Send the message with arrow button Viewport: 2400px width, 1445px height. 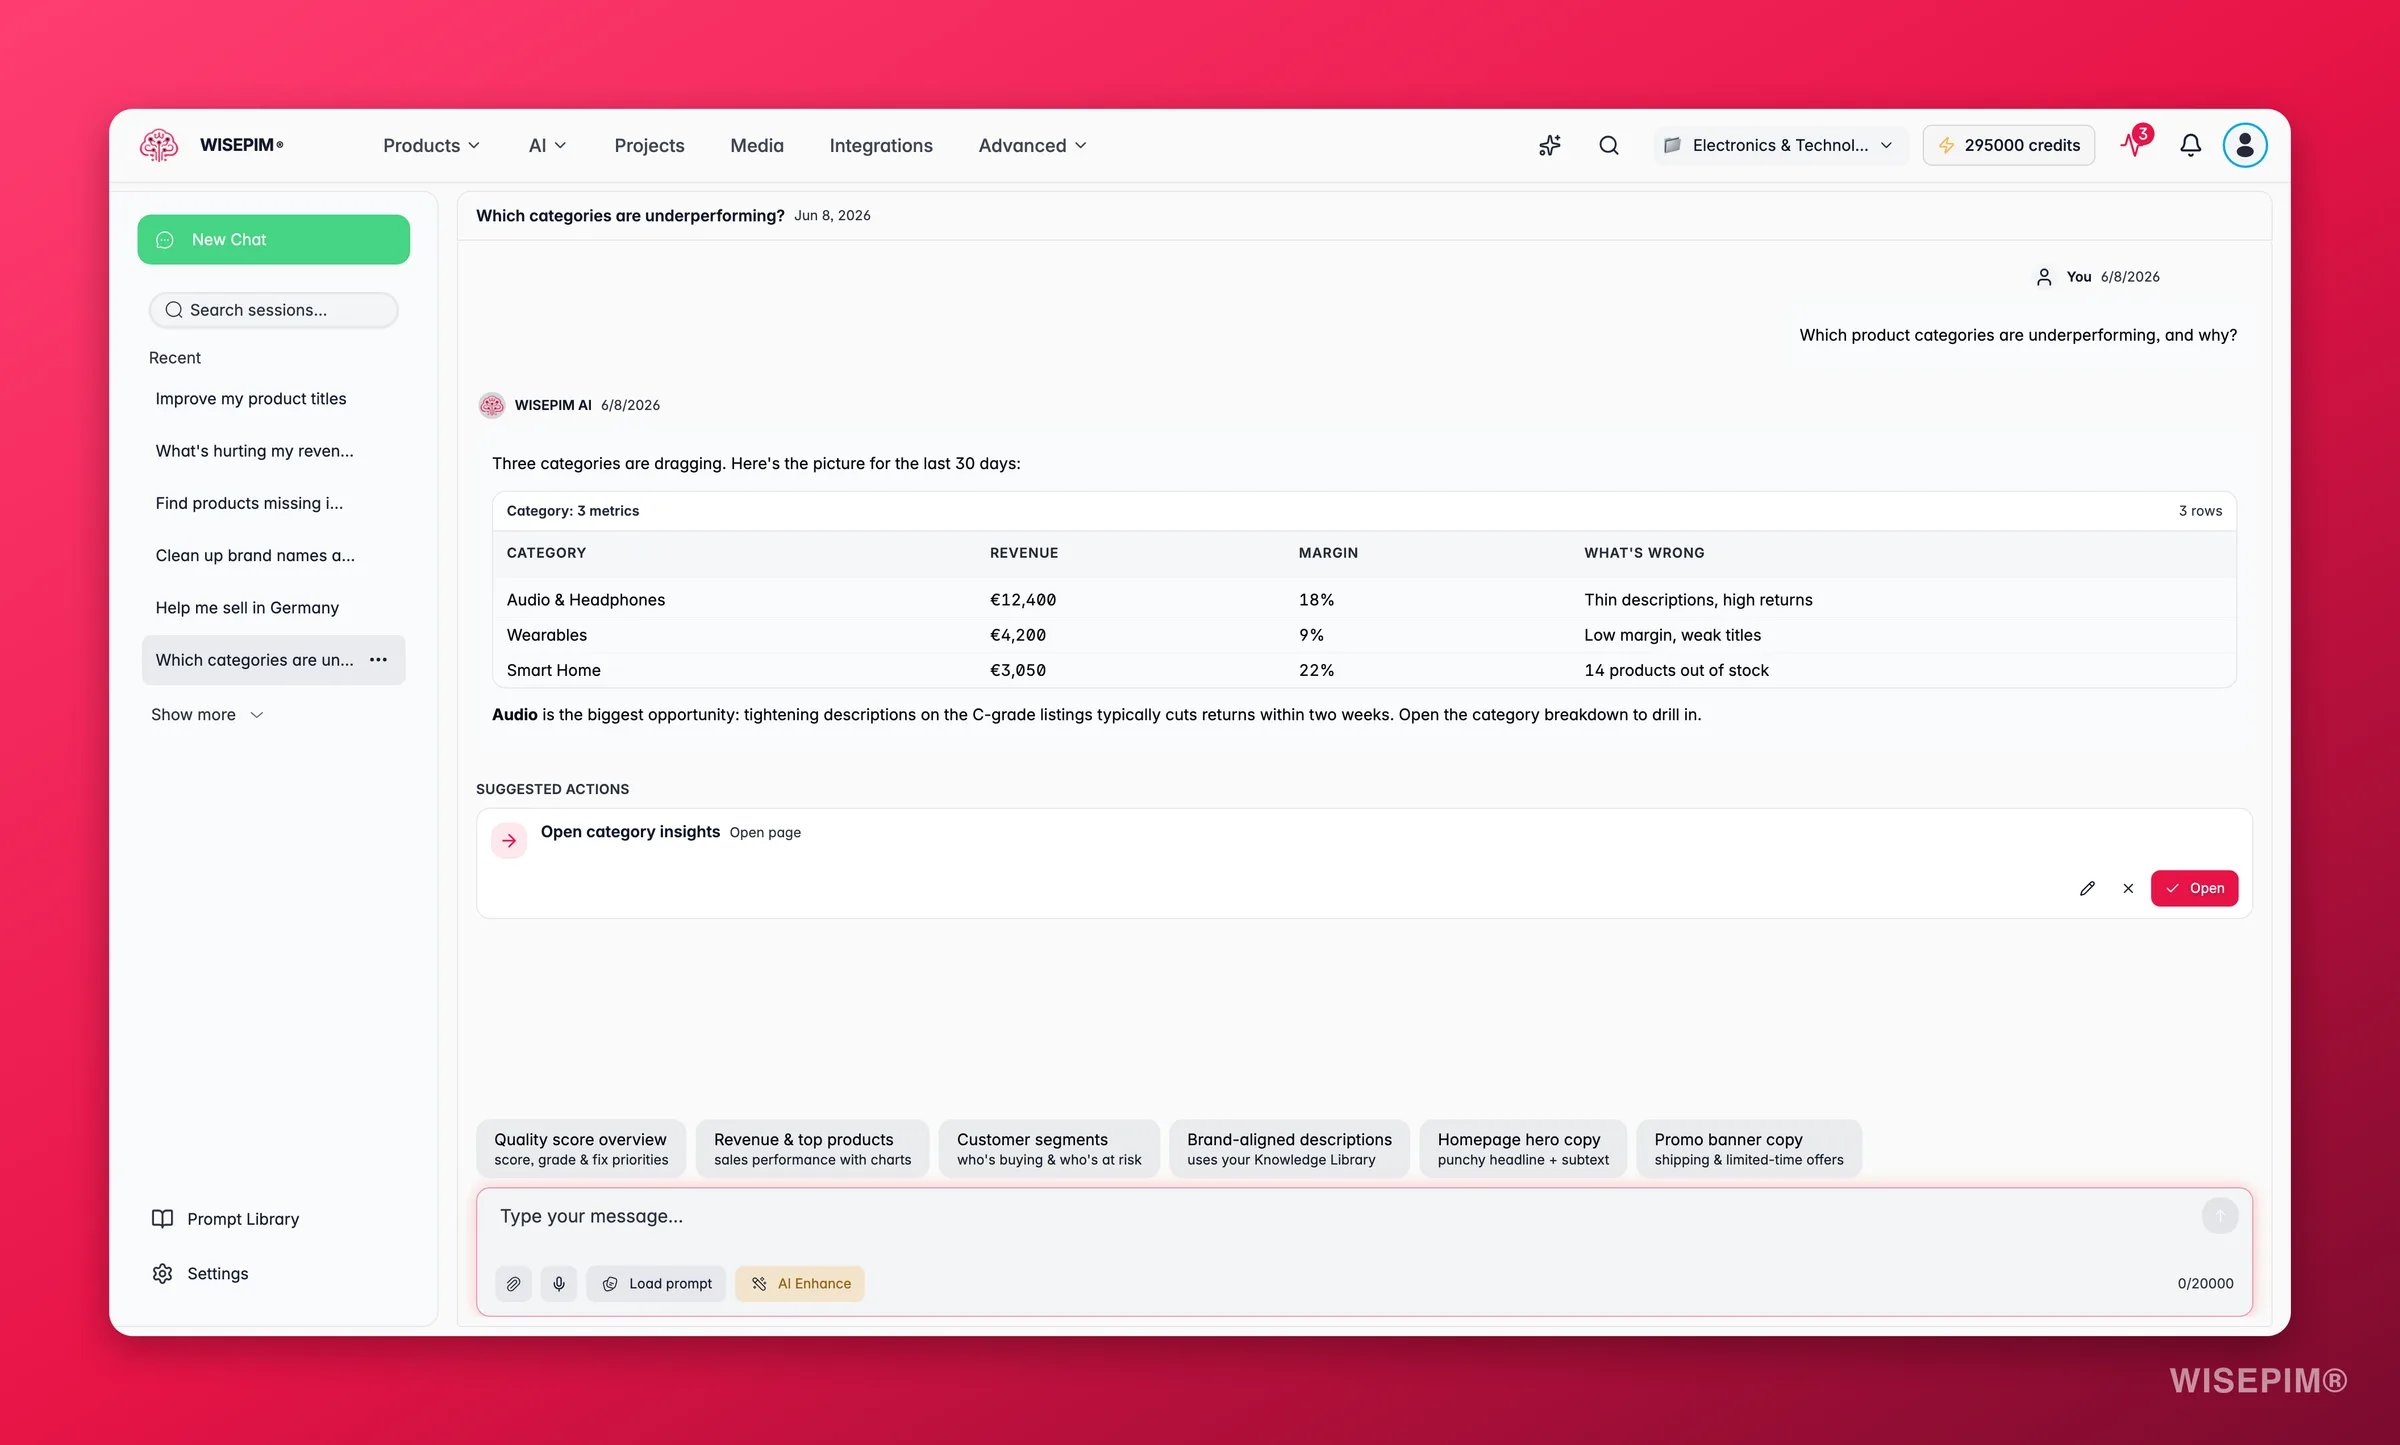pyautogui.click(x=2219, y=1215)
